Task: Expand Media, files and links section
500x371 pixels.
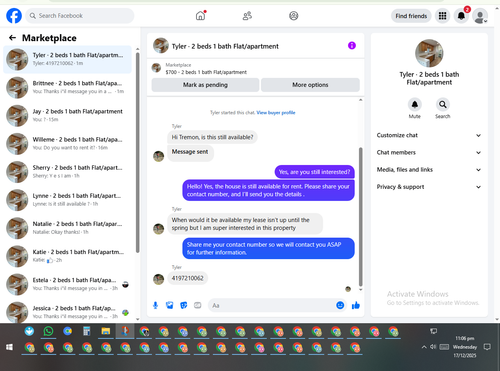Action: pos(429,170)
